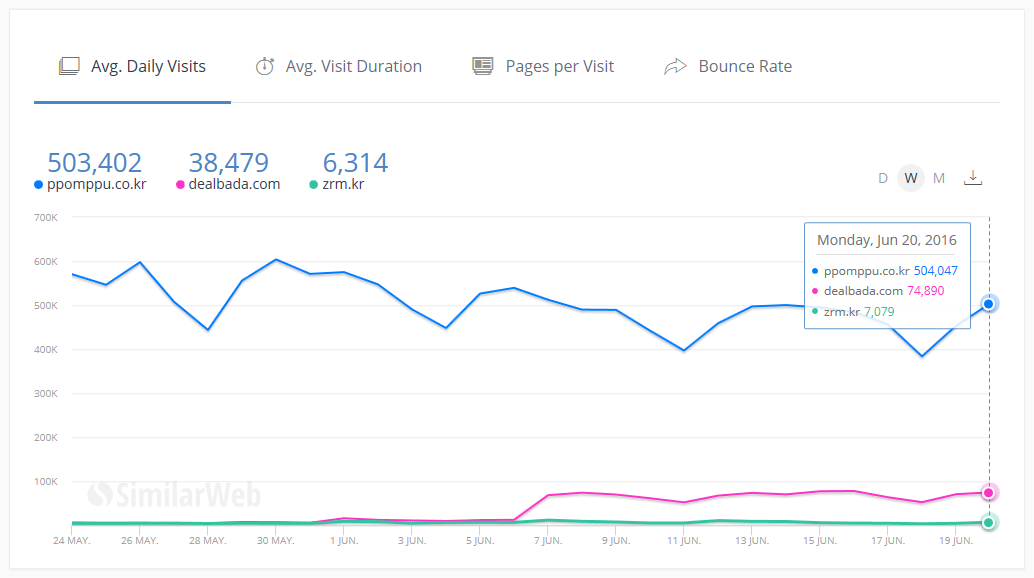
Task: Open the Bounce Rate tab
Action: click(x=744, y=66)
